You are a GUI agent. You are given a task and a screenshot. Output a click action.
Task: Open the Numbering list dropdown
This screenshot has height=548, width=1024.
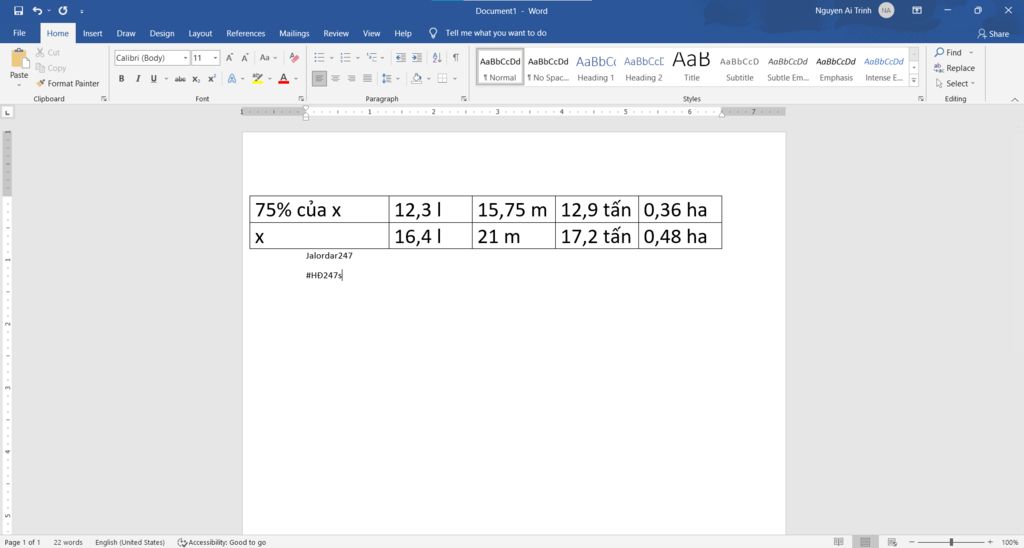(358, 58)
